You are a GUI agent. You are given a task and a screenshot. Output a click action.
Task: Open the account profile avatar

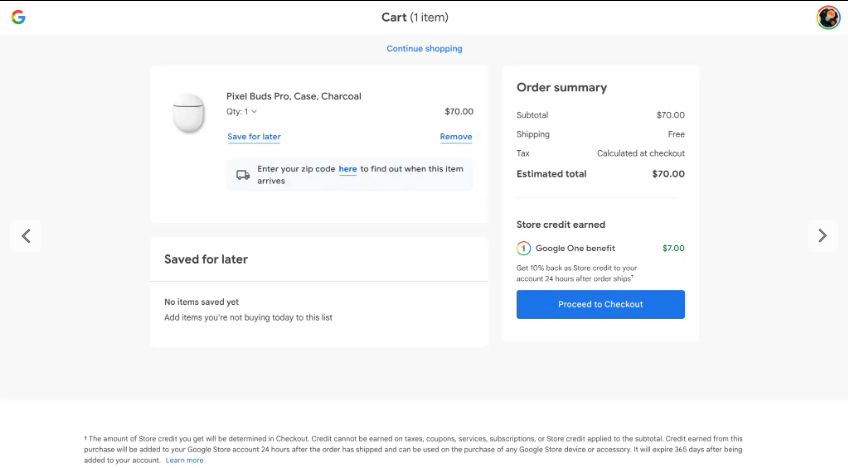pos(828,17)
